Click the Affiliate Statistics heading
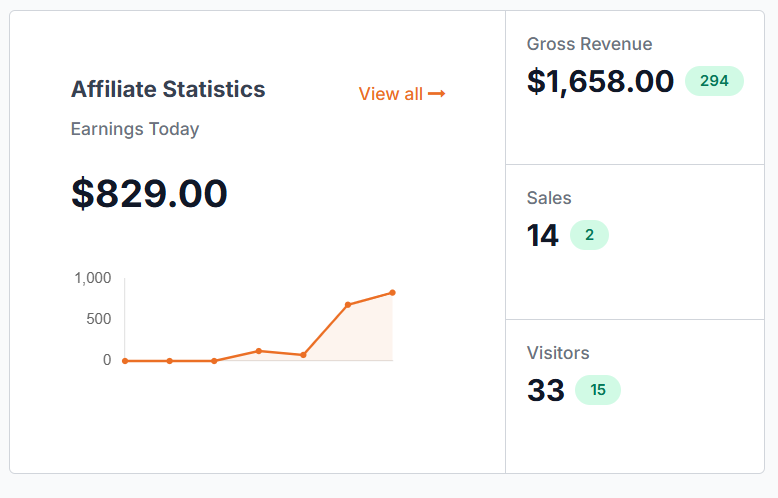This screenshot has width=778, height=498. [x=168, y=89]
